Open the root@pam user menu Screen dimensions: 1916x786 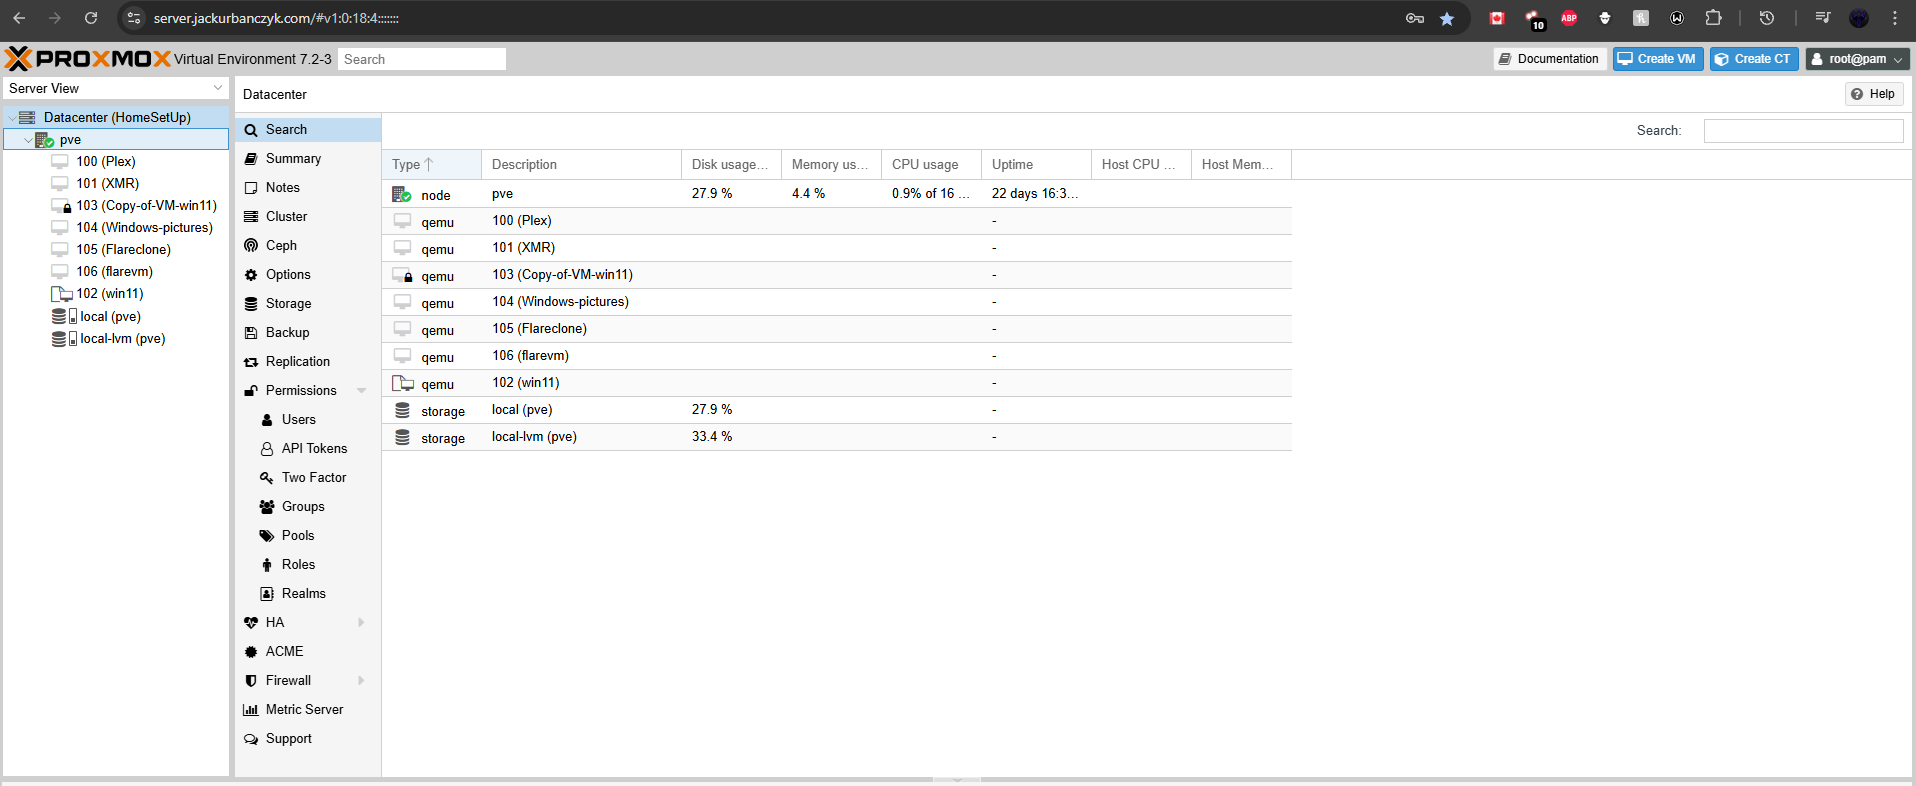[1857, 59]
